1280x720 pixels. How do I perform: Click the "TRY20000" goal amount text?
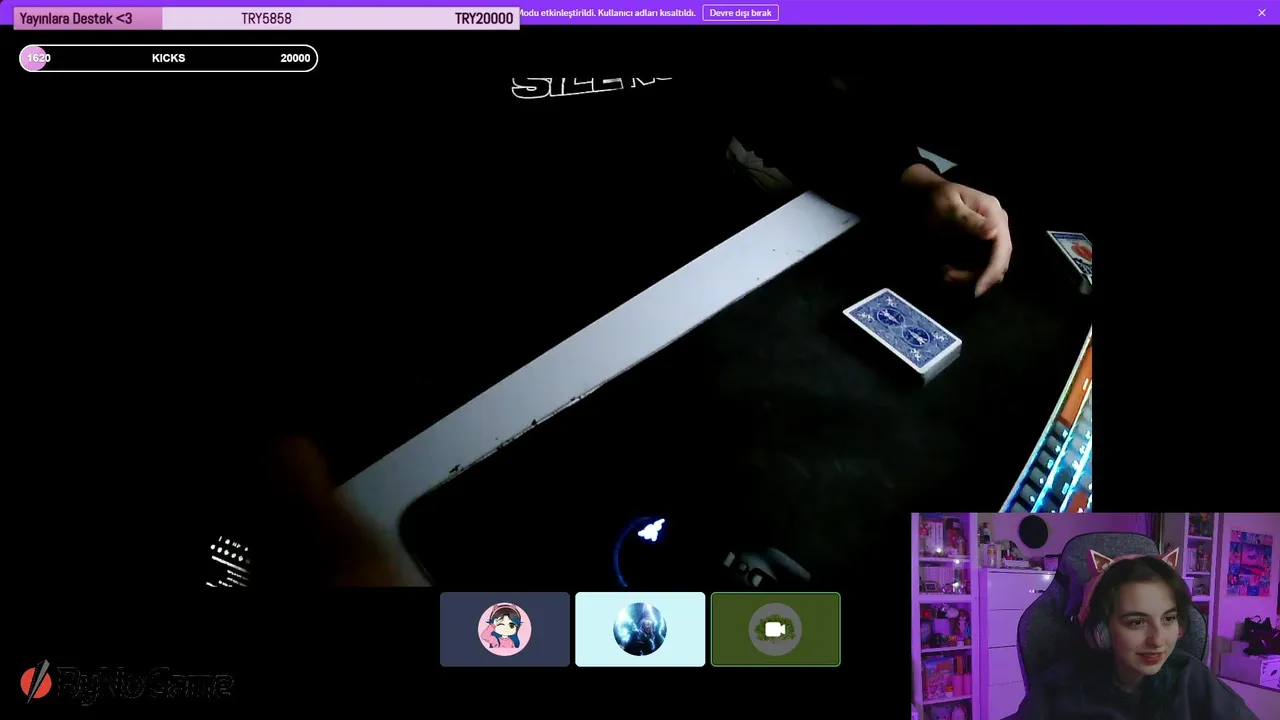point(484,19)
